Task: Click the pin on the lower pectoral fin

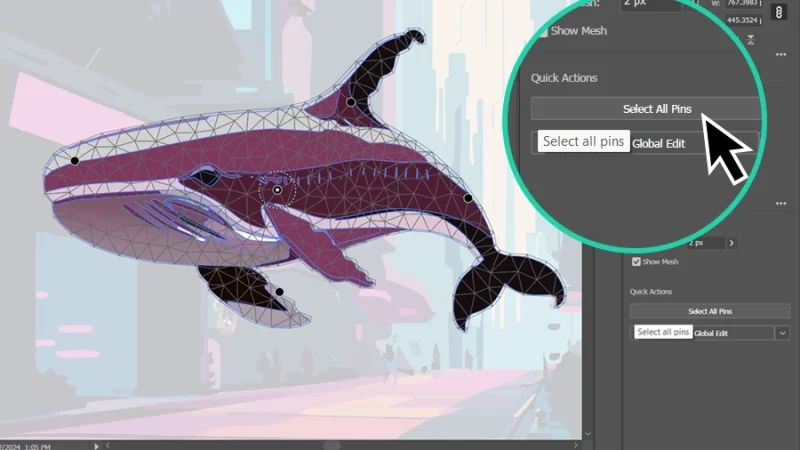Action: pyautogui.click(x=279, y=292)
